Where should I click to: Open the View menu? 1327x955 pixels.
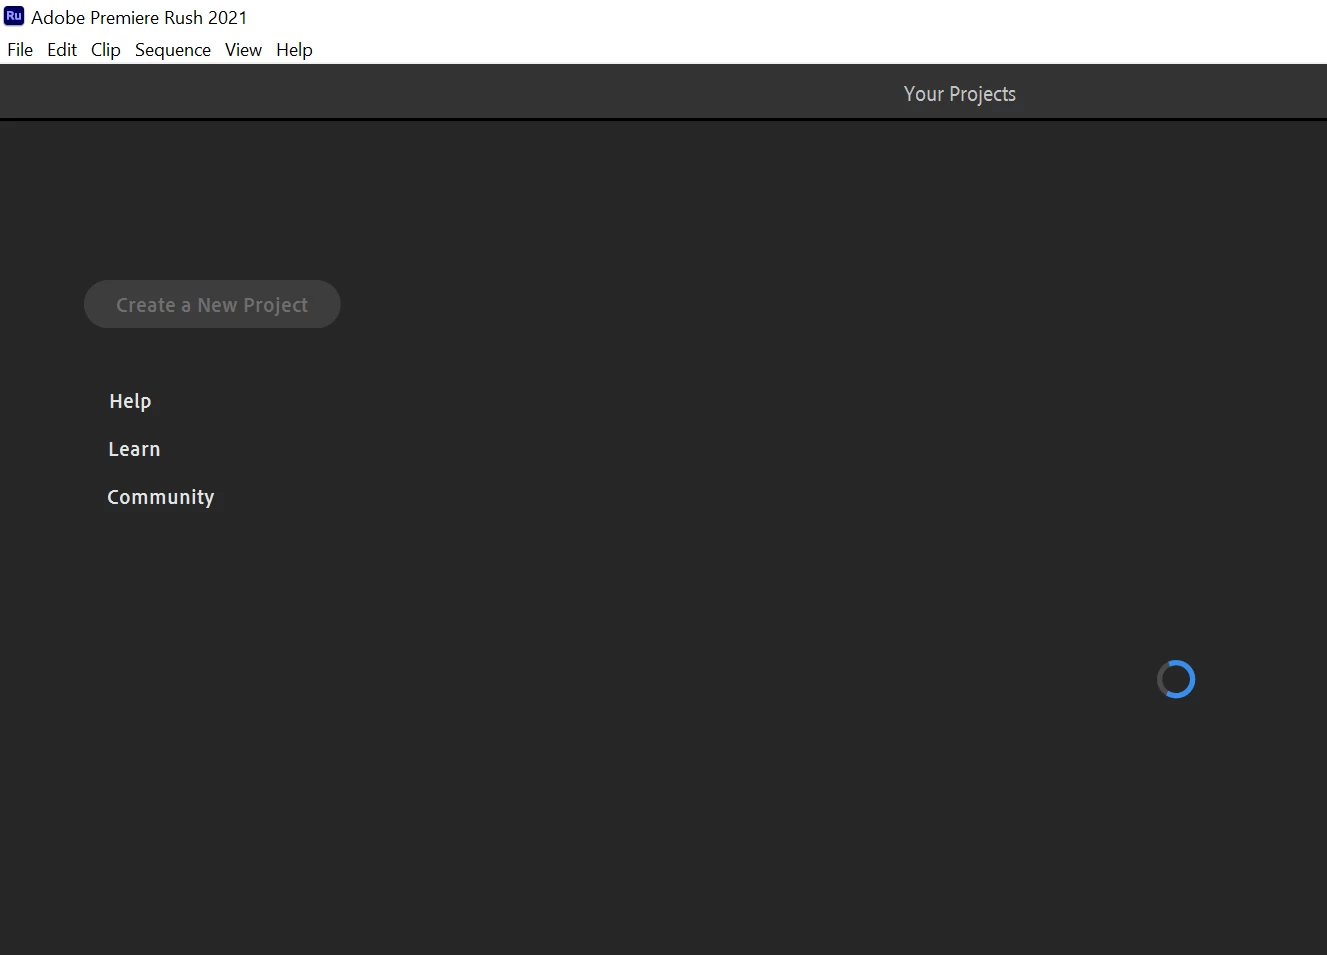(243, 50)
